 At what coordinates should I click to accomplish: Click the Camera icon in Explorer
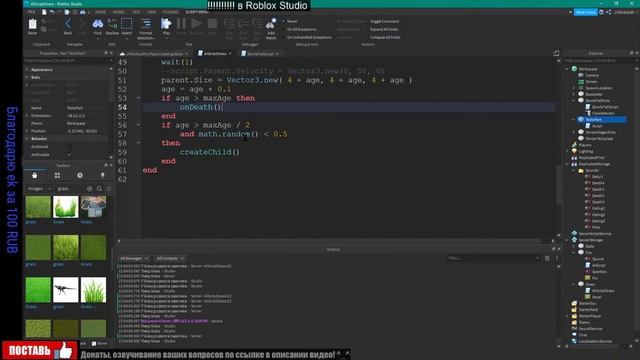(581, 75)
